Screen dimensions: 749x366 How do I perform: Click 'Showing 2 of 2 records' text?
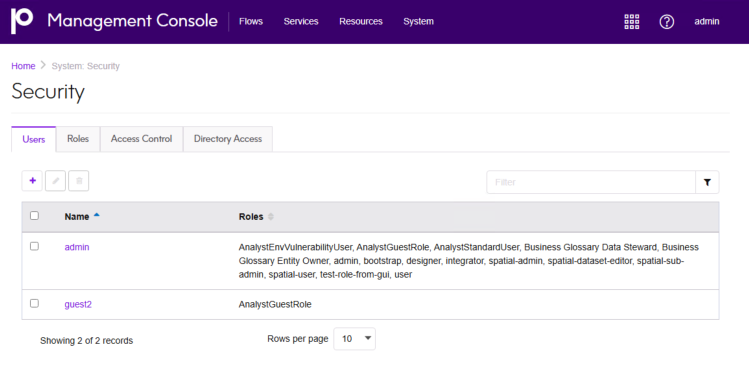[86, 341]
